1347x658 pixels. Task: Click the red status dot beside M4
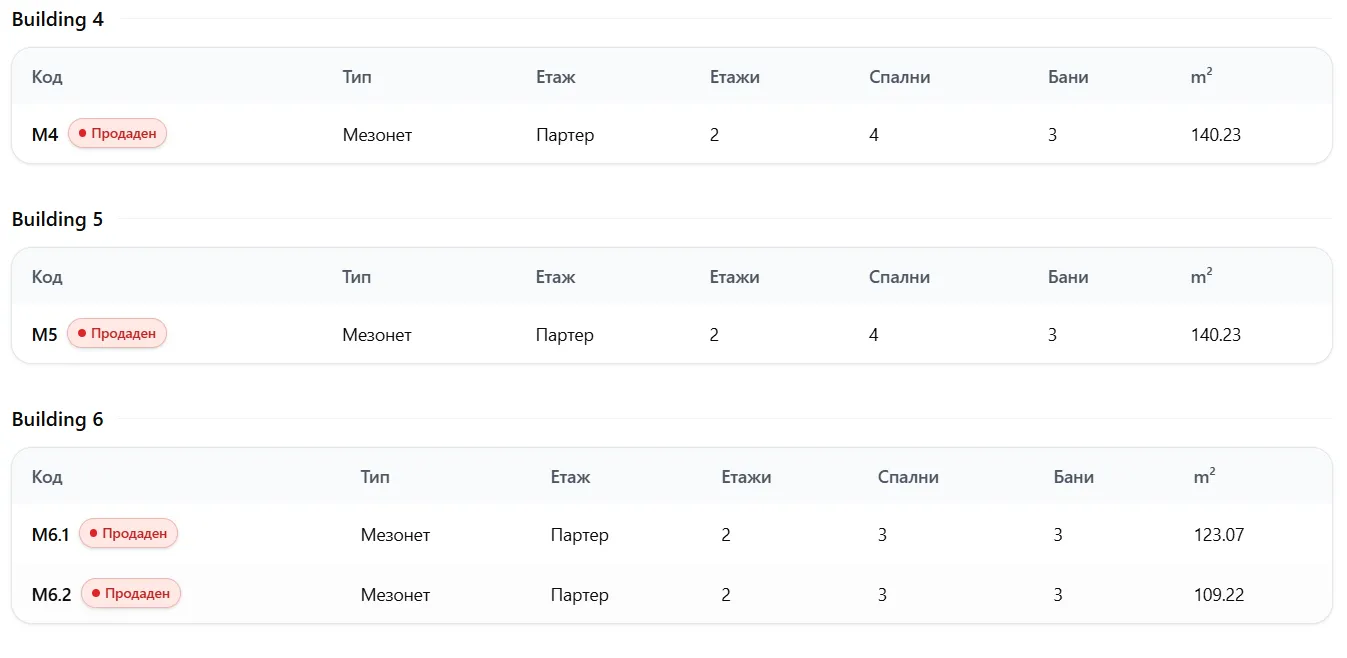(83, 133)
